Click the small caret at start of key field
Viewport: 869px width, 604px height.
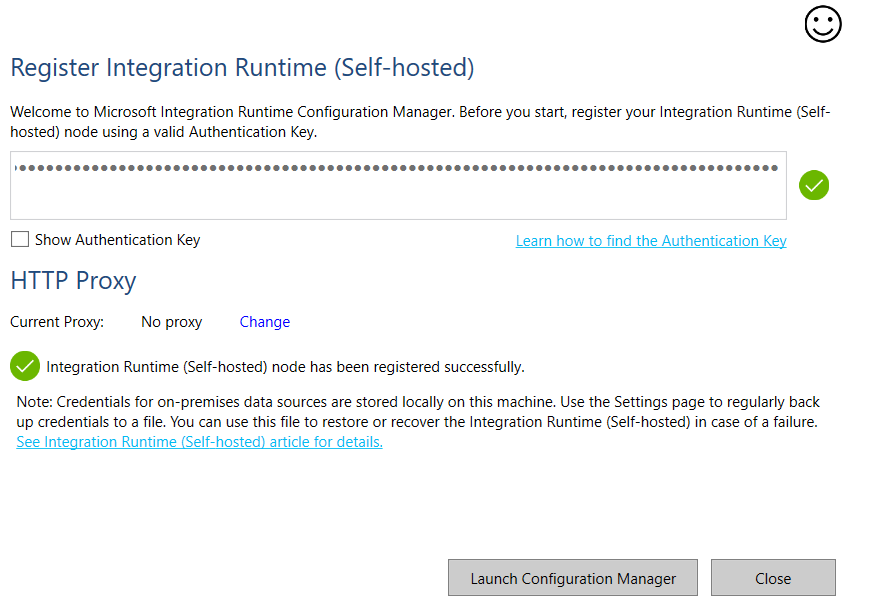pyautogui.click(x=16, y=168)
